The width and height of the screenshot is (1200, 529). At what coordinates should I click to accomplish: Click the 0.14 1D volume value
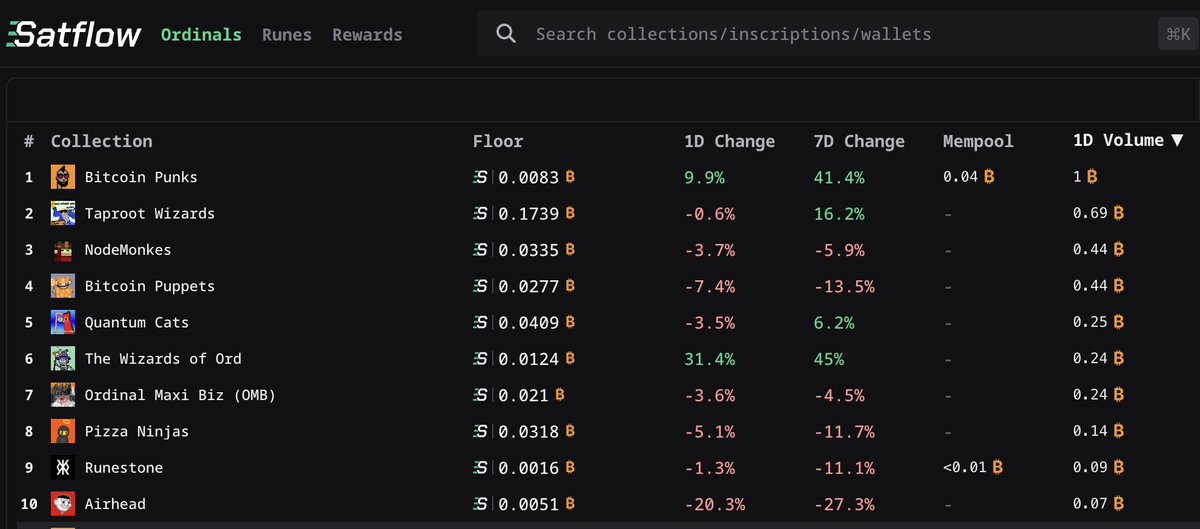pyautogui.click(x=1090, y=431)
